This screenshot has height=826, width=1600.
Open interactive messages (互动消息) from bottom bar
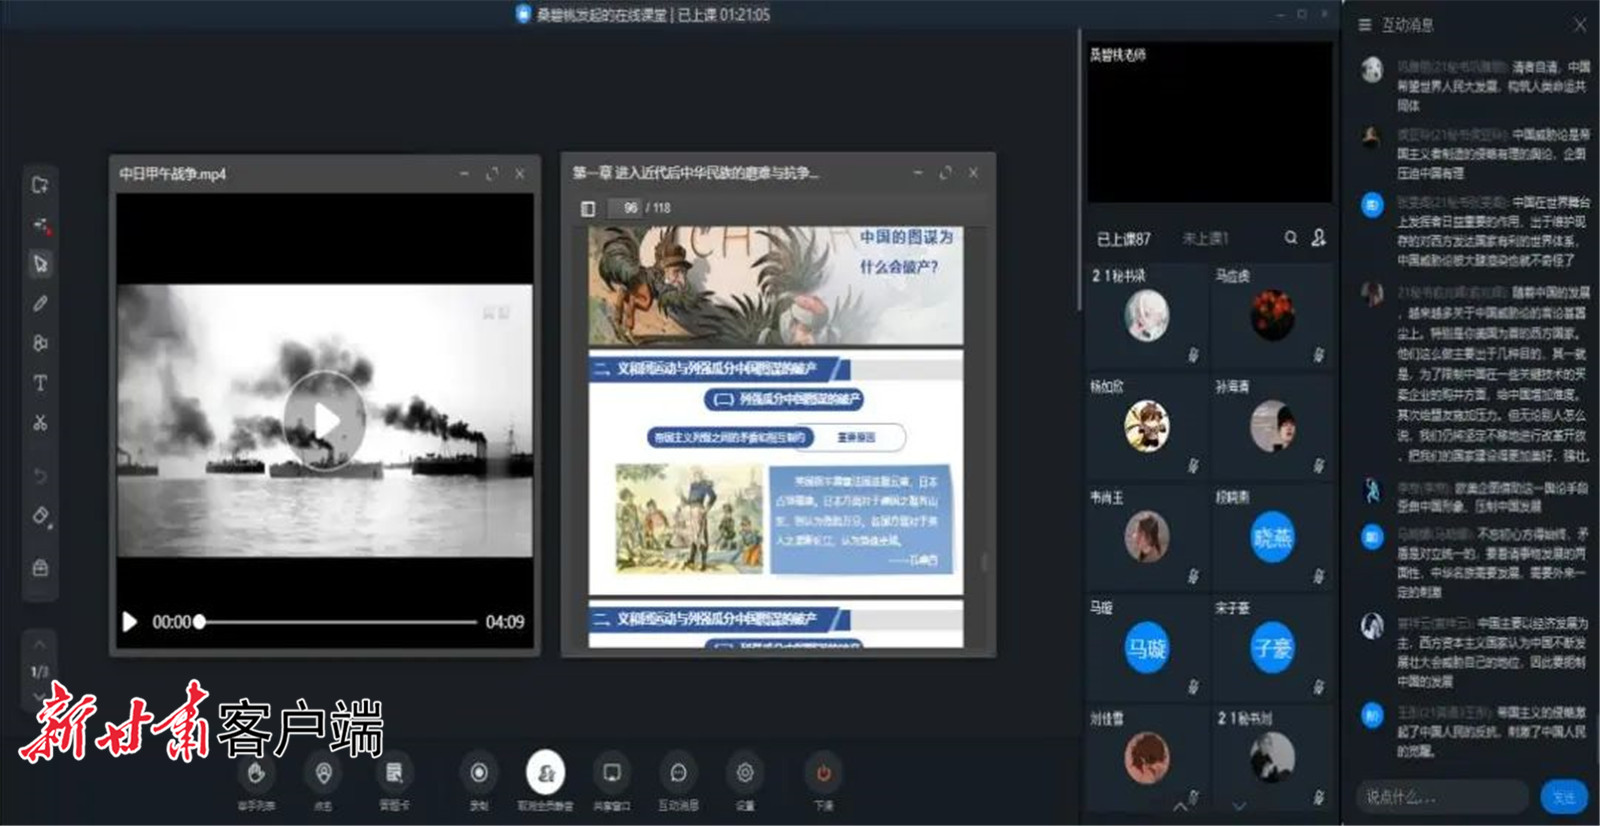click(678, 781)
